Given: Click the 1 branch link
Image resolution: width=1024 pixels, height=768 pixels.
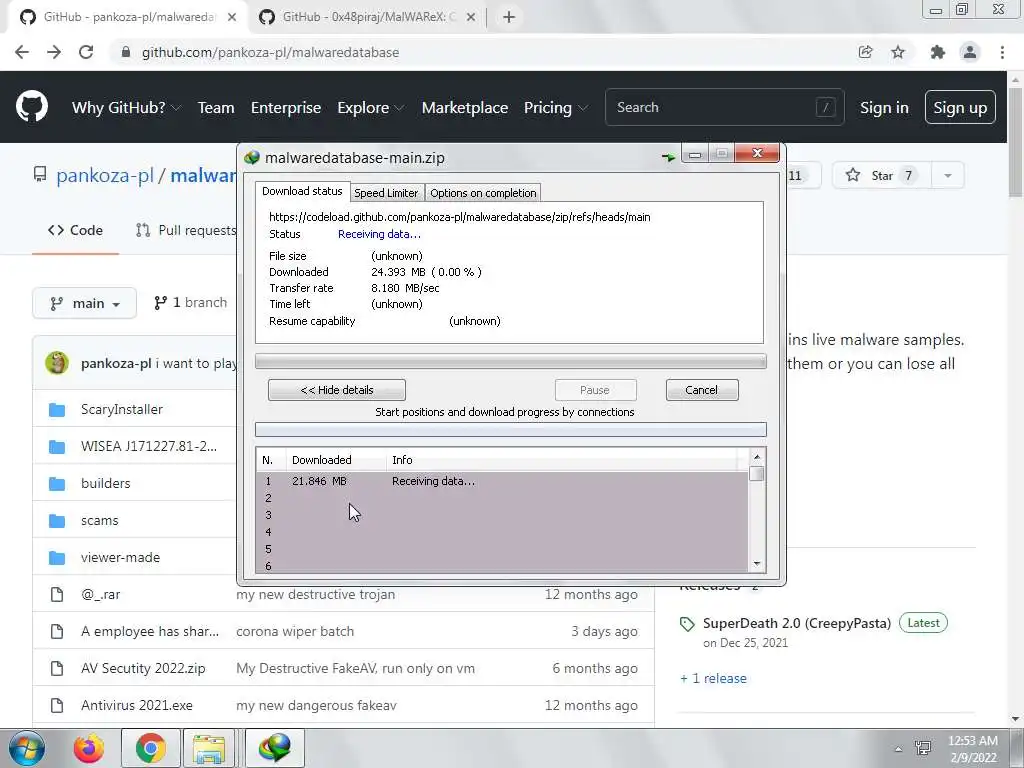Looking at the screenshot, I should tap(191, 302).
